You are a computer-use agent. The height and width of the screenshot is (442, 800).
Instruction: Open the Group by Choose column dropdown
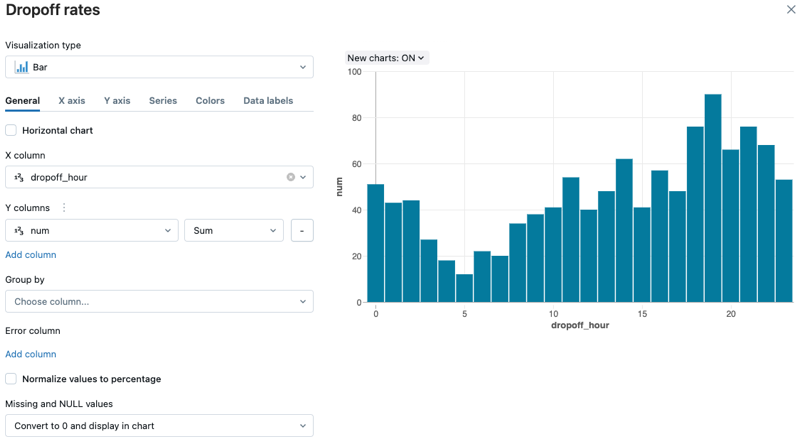coord(159,301)
